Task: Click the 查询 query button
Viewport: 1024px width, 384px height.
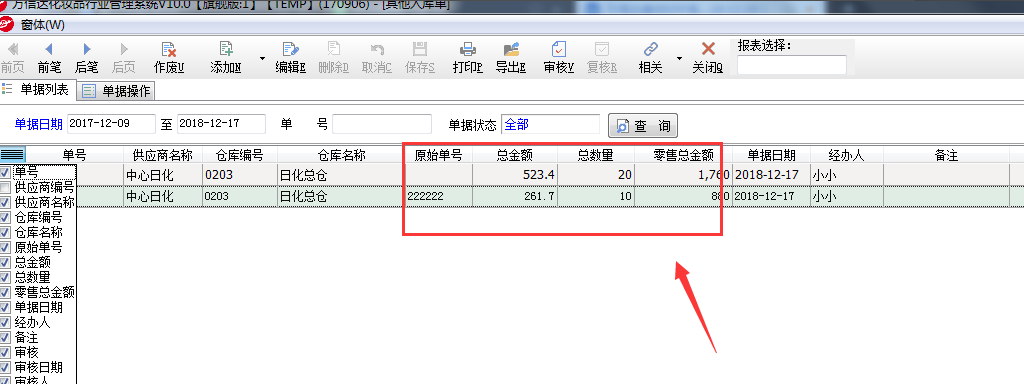Action: [x=643, y=126]
